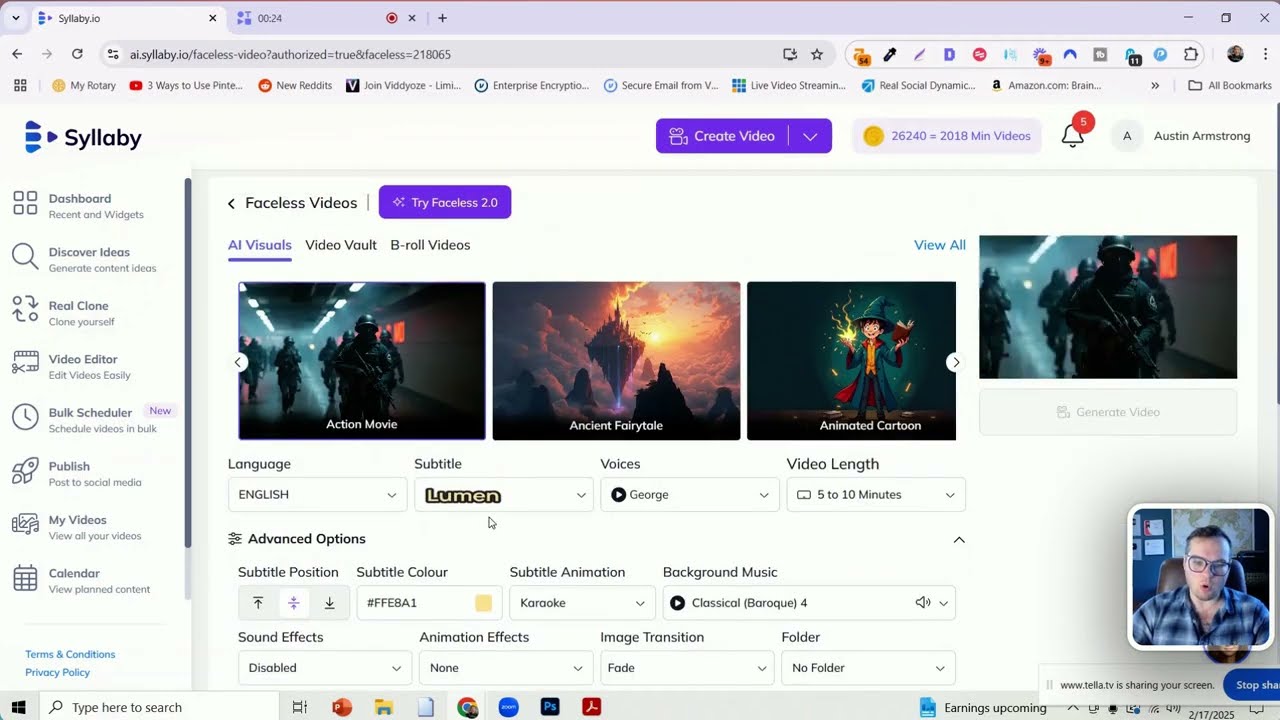Preview background music volume speaker icon

coord(922,603)
